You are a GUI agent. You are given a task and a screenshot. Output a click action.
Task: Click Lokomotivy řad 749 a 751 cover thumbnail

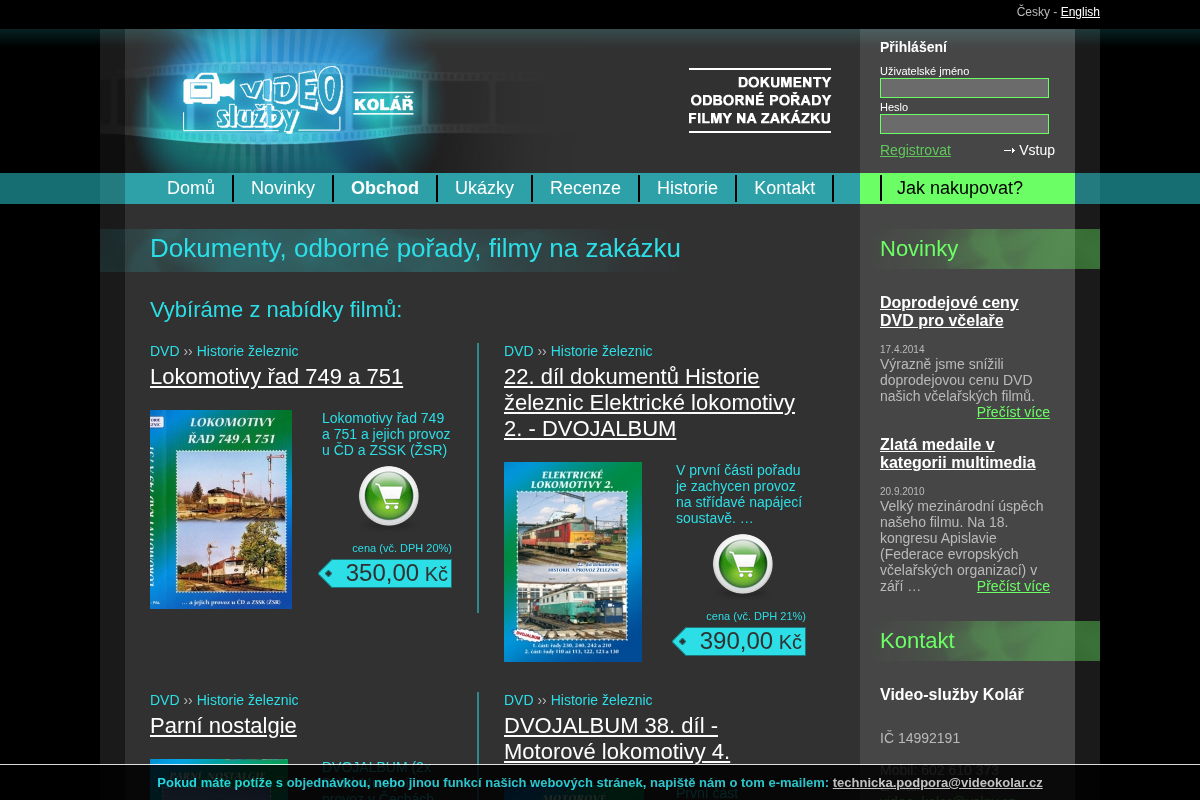point(221,509)
